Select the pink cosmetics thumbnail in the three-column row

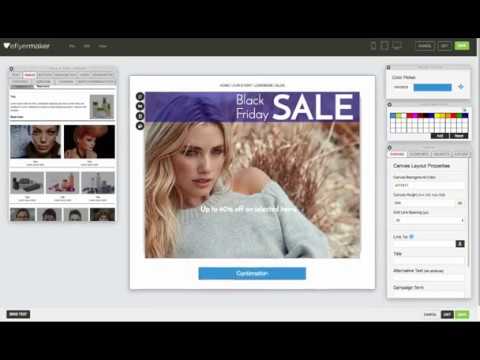coord(63,183)
